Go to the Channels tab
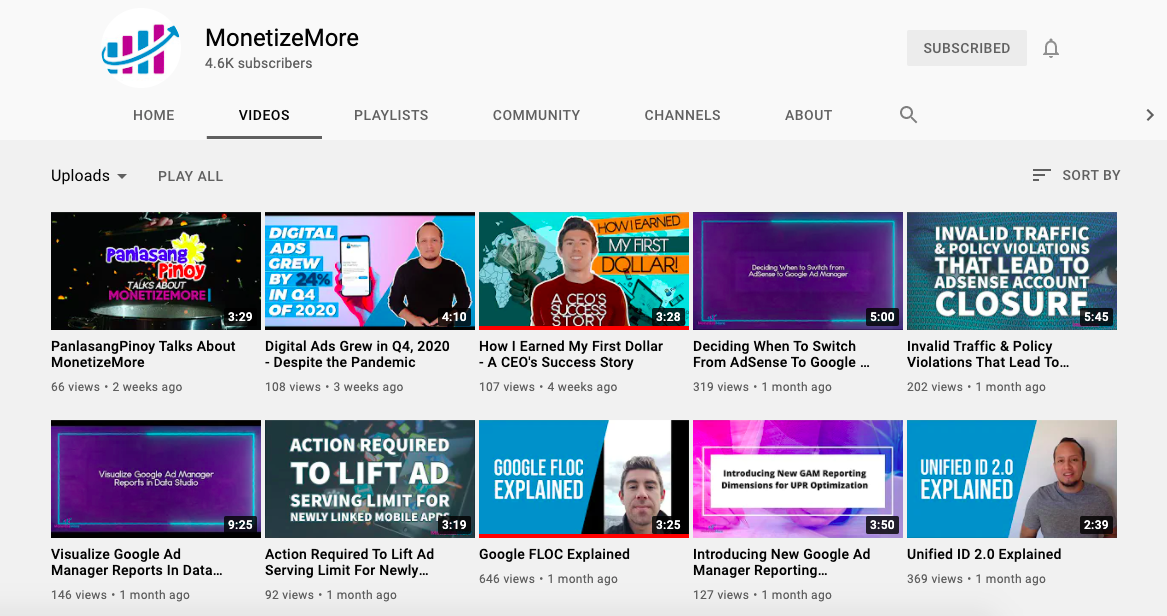 click(x=682, y=115)
